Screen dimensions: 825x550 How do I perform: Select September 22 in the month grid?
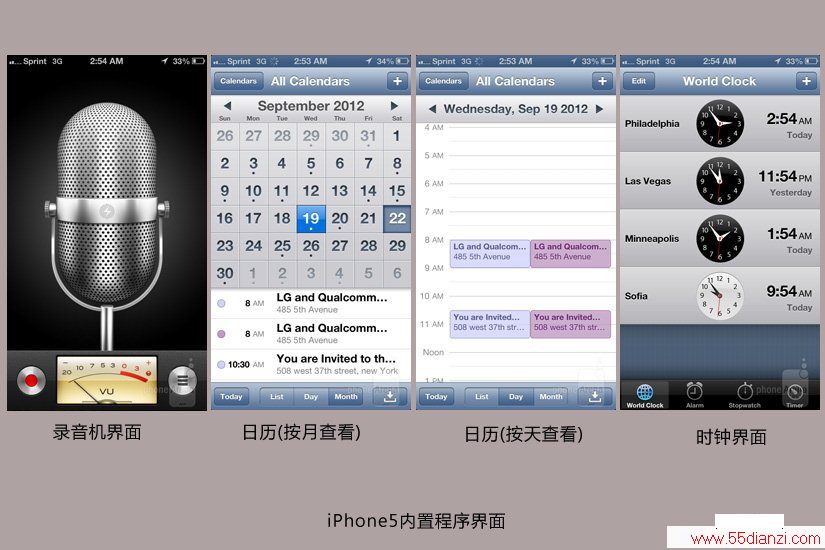click(x=397, y=218)
